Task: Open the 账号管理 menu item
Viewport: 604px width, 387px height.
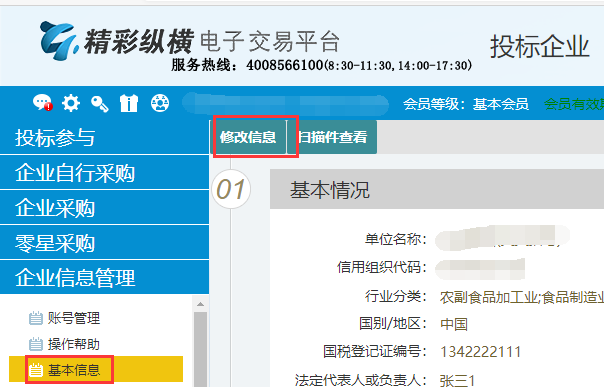Action: pyautogui.click(x=74, y=318)
